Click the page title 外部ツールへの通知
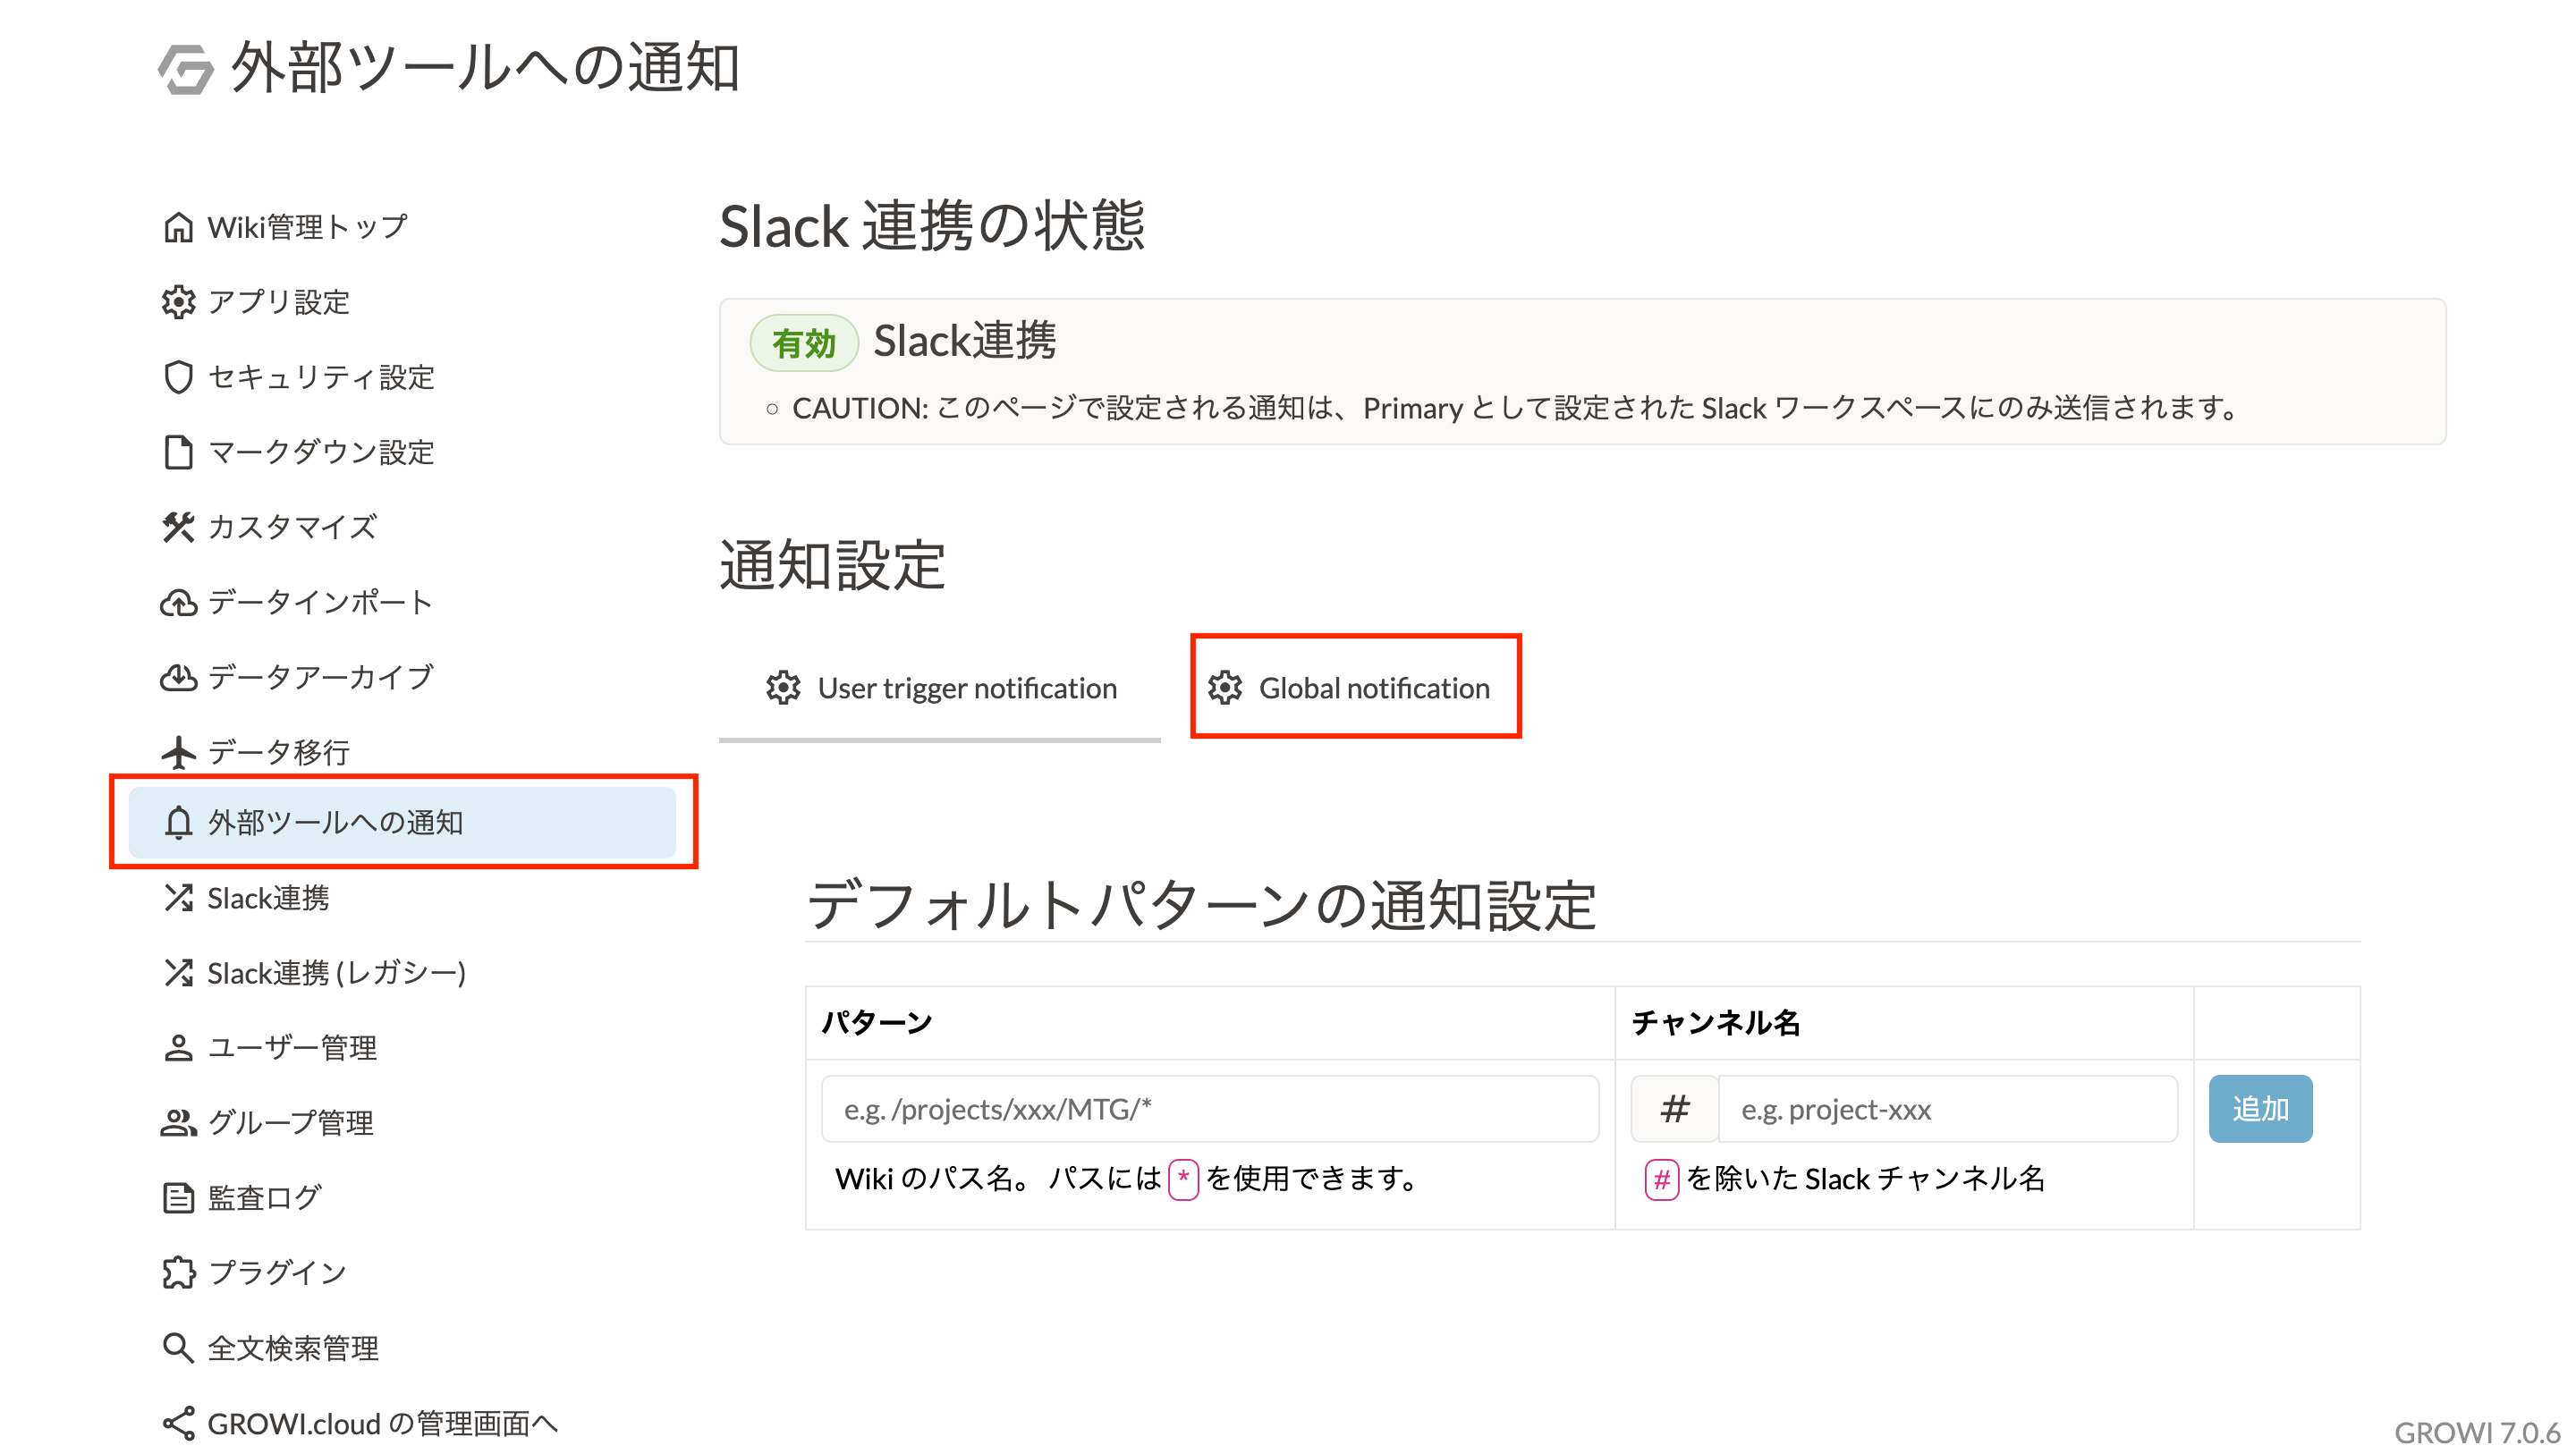 [485, 69]
